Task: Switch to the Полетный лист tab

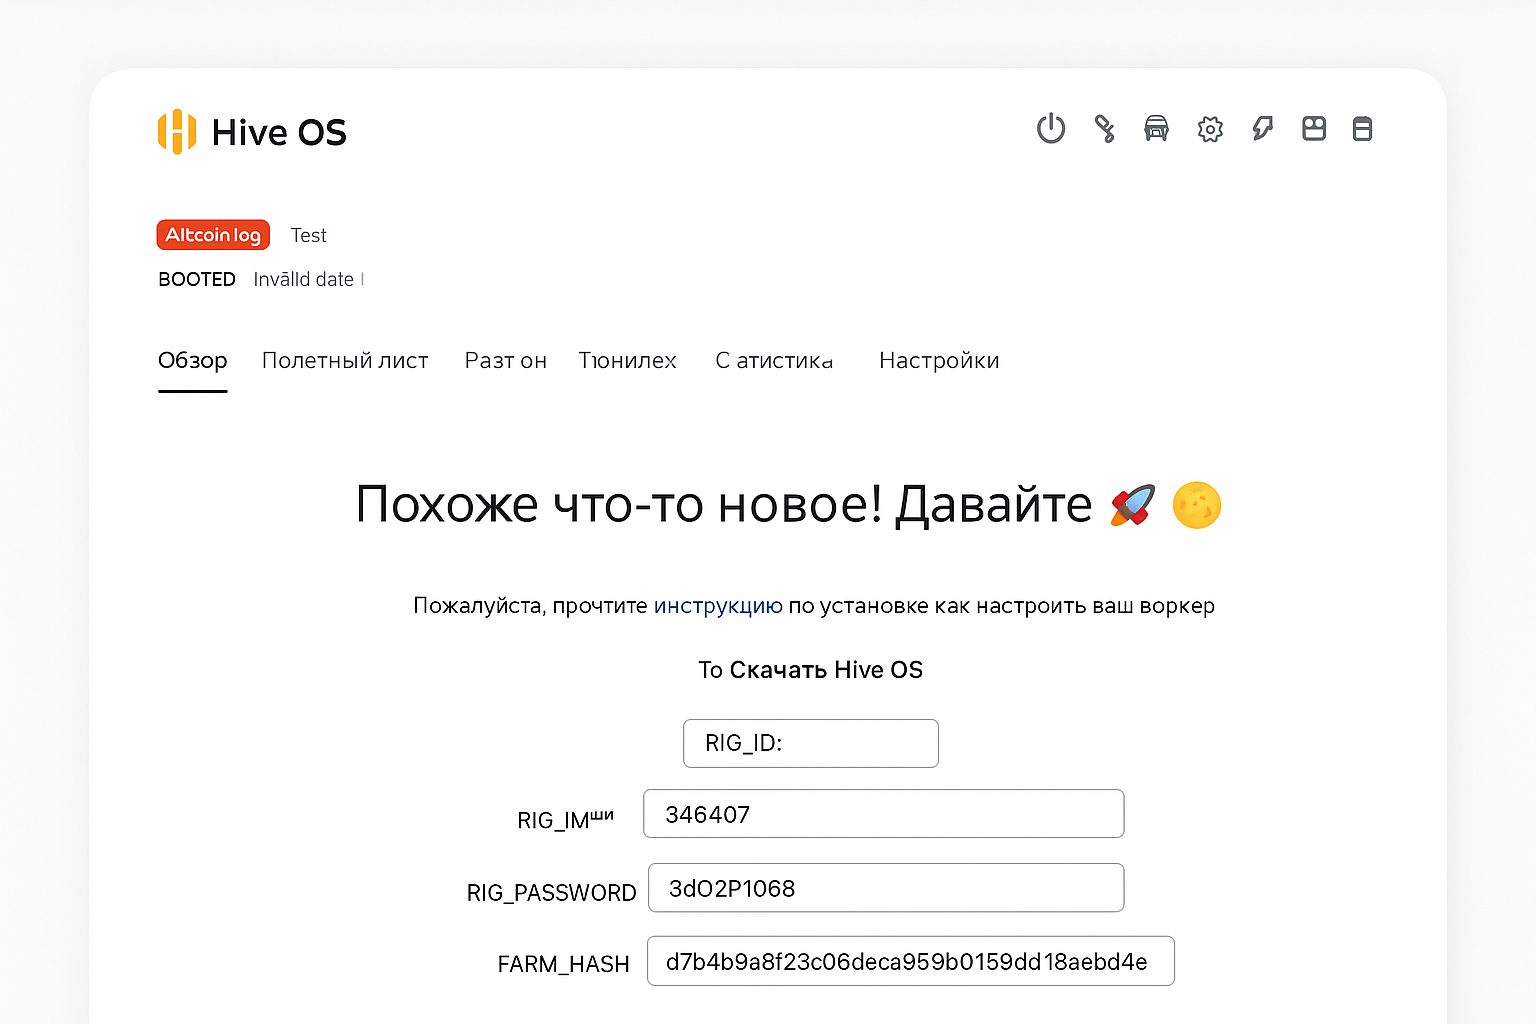Action: click(344, 360)
